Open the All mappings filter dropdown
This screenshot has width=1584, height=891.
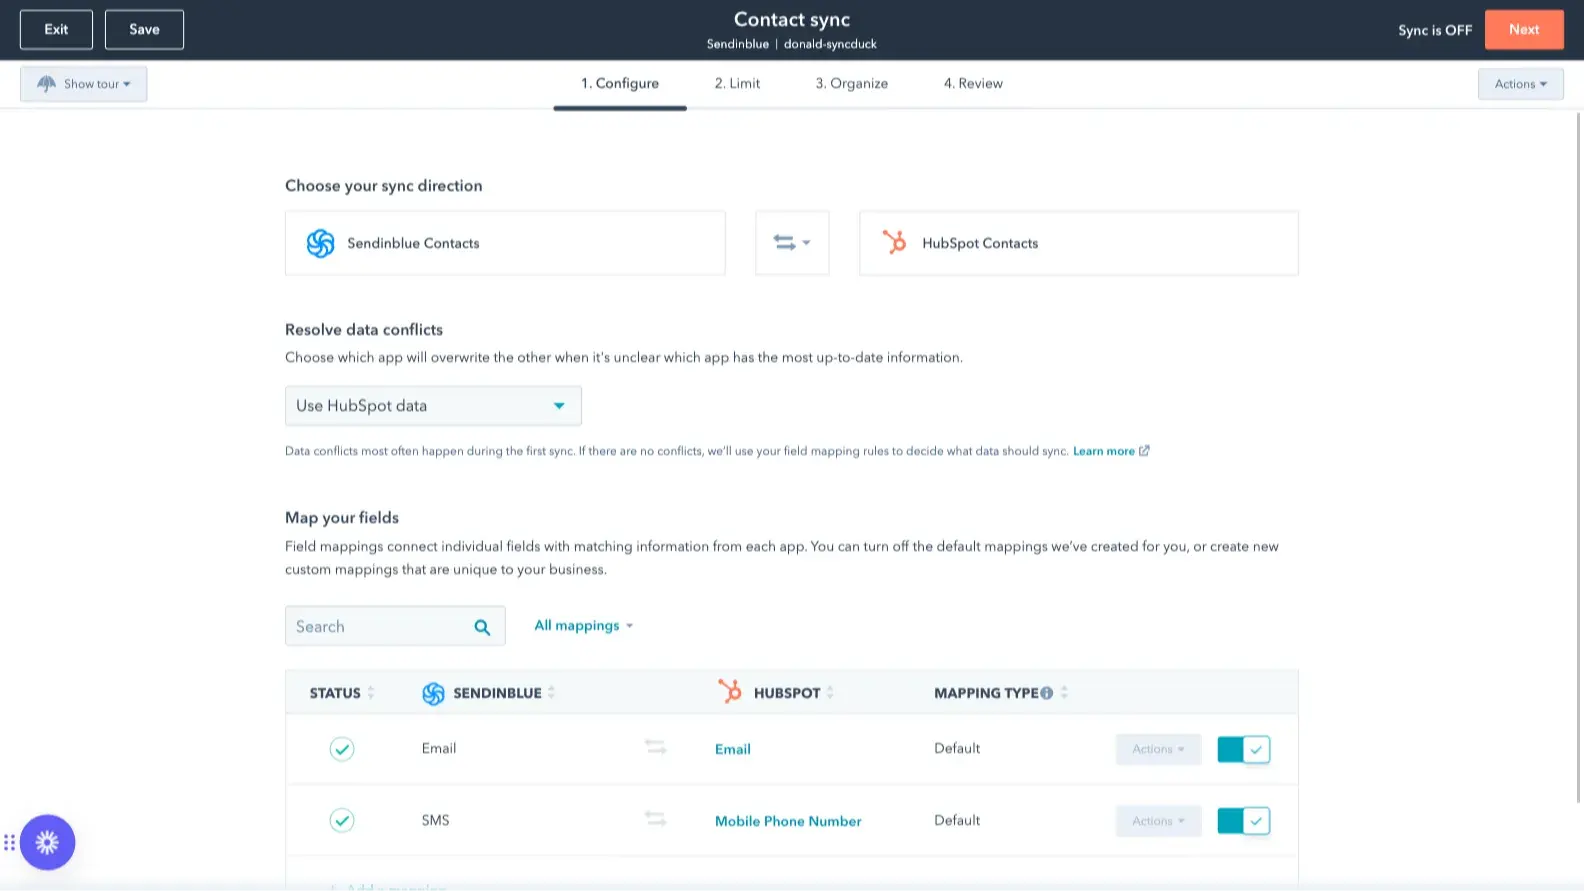(583, 626)
